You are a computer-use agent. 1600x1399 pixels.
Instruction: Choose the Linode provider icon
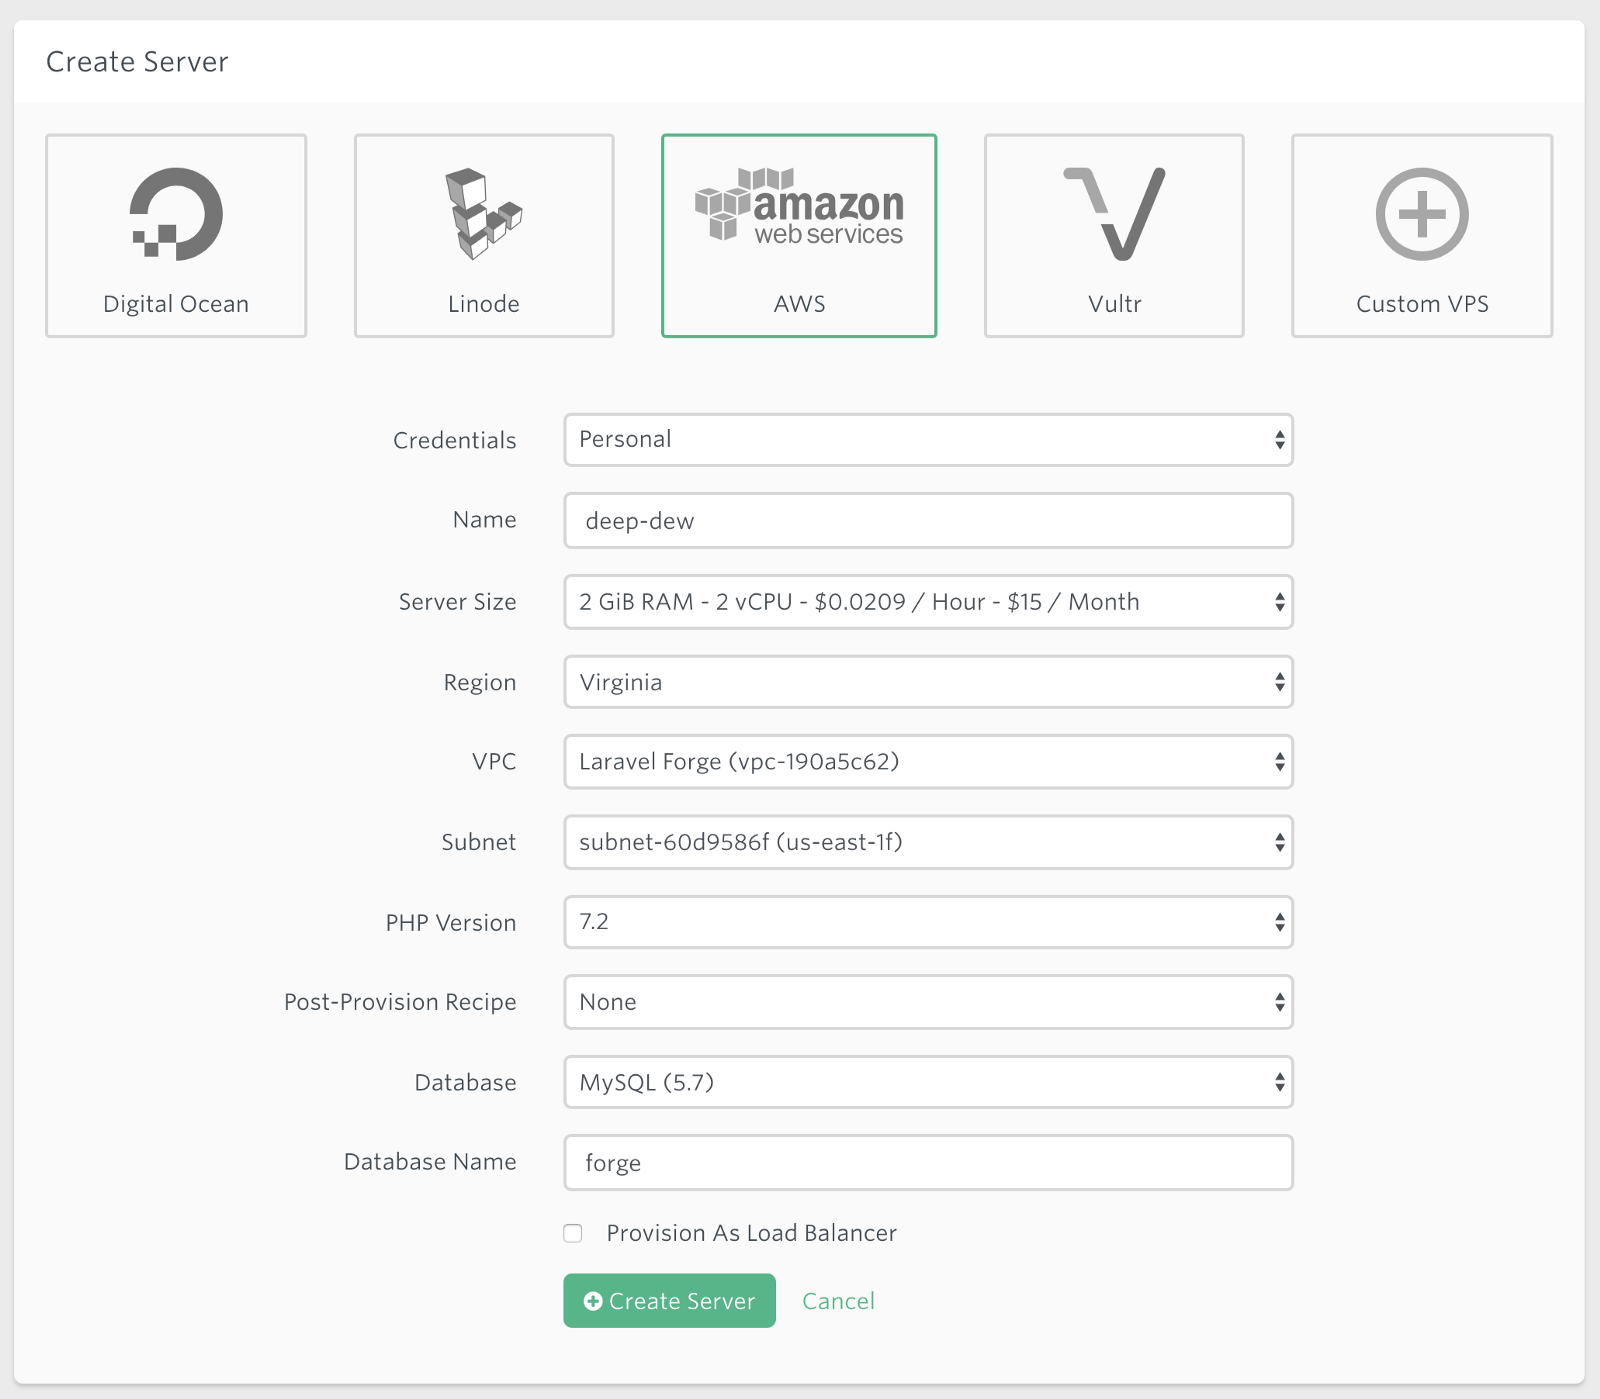pos(484,214)
